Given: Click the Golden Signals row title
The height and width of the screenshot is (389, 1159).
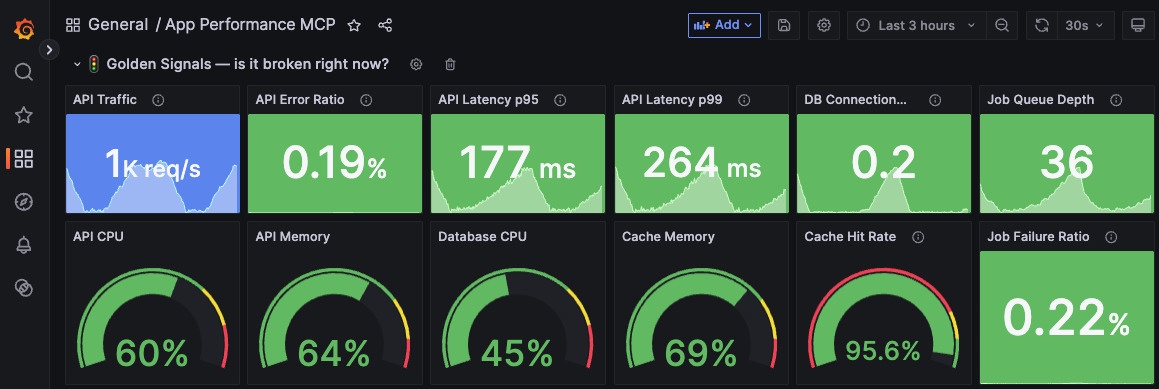Looking at the screenshot, I should [248, 64].
